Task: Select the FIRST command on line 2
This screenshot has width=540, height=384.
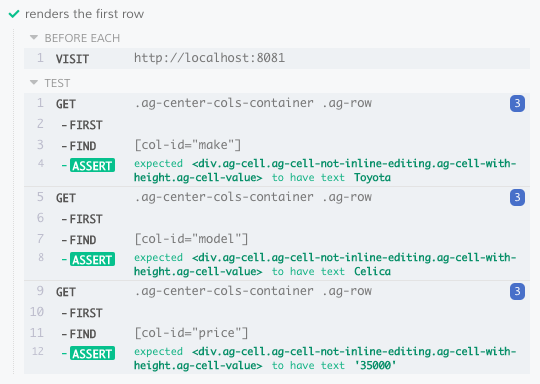Action: 277,125
